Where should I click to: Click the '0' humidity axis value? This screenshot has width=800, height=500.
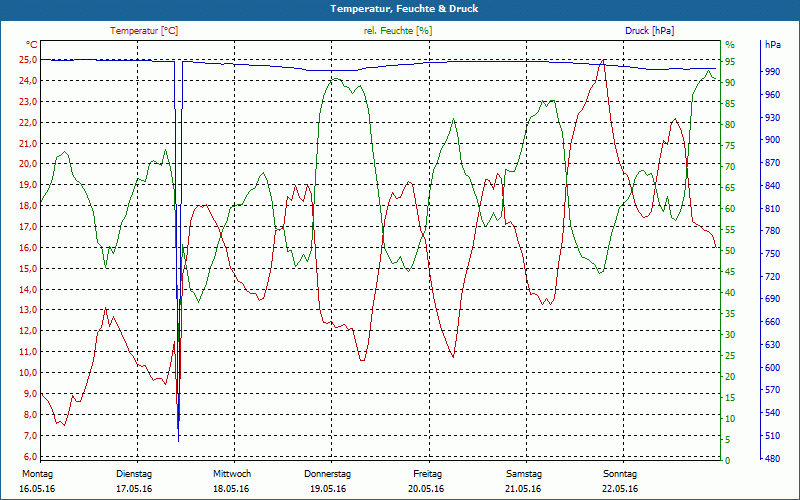(728, 461)
